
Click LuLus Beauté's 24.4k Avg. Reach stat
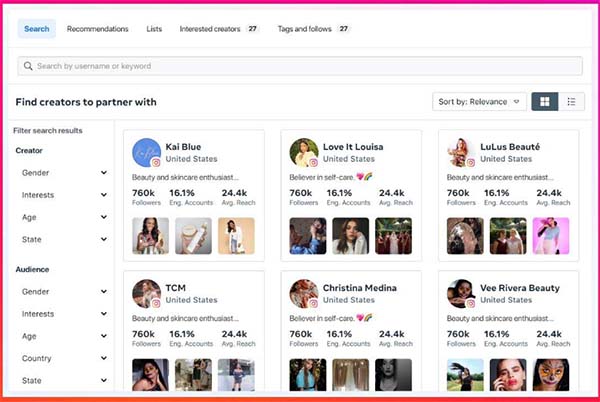(x=553, y=197)
